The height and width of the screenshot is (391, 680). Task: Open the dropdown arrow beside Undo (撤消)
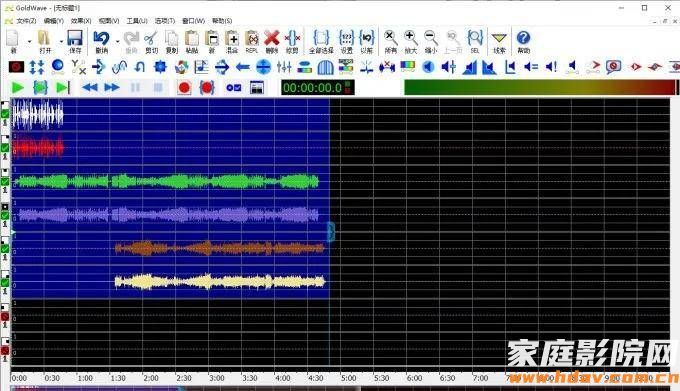[117, 42]
